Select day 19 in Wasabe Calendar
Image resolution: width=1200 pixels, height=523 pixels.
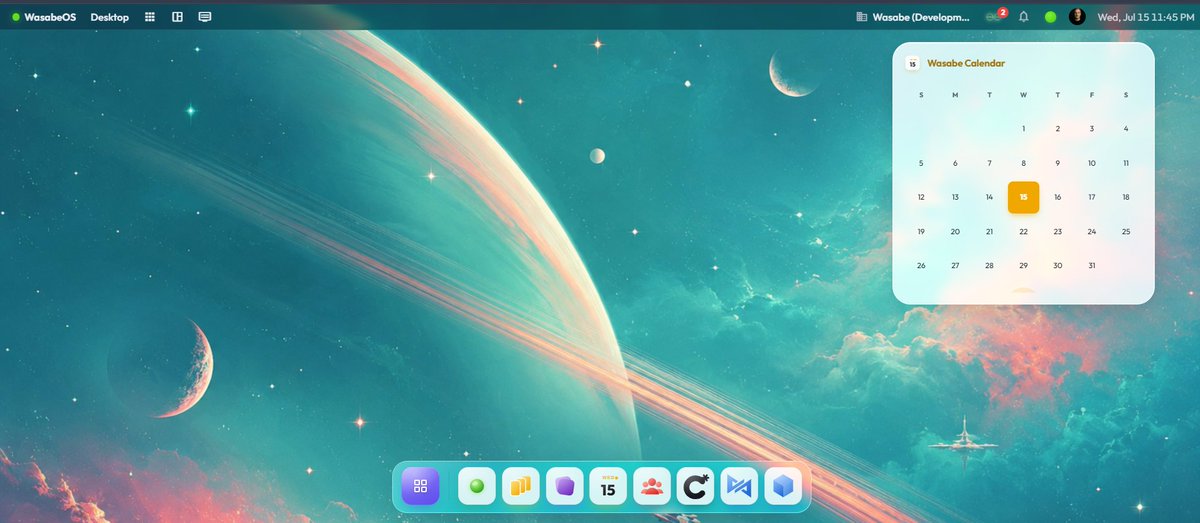pos(921,231)
